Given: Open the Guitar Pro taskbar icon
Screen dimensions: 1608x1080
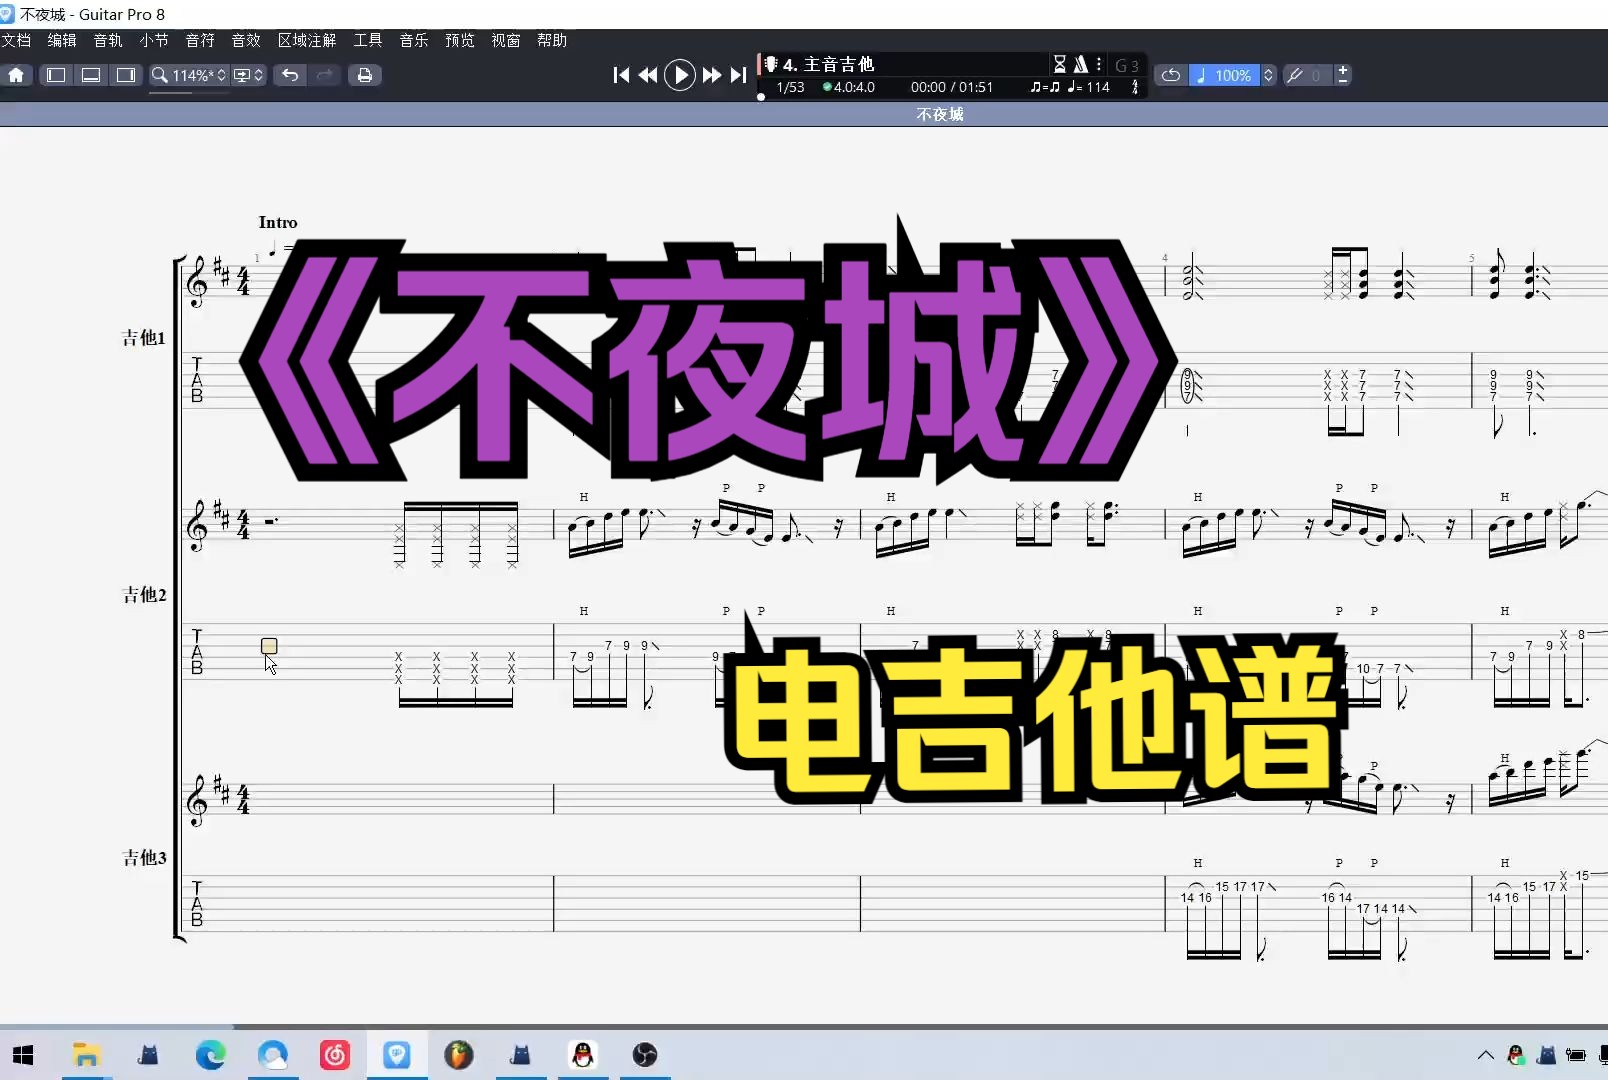Looking at the screenshot, I should pos(397,1055).
